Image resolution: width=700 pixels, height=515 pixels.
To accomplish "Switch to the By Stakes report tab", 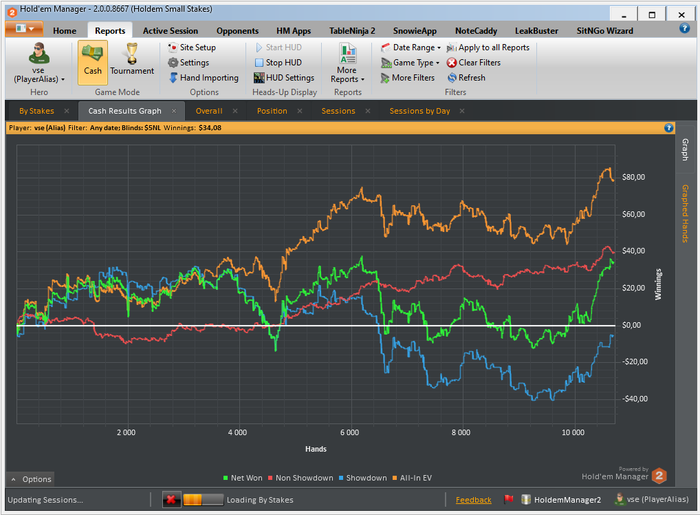I will (x=37, y=111).
